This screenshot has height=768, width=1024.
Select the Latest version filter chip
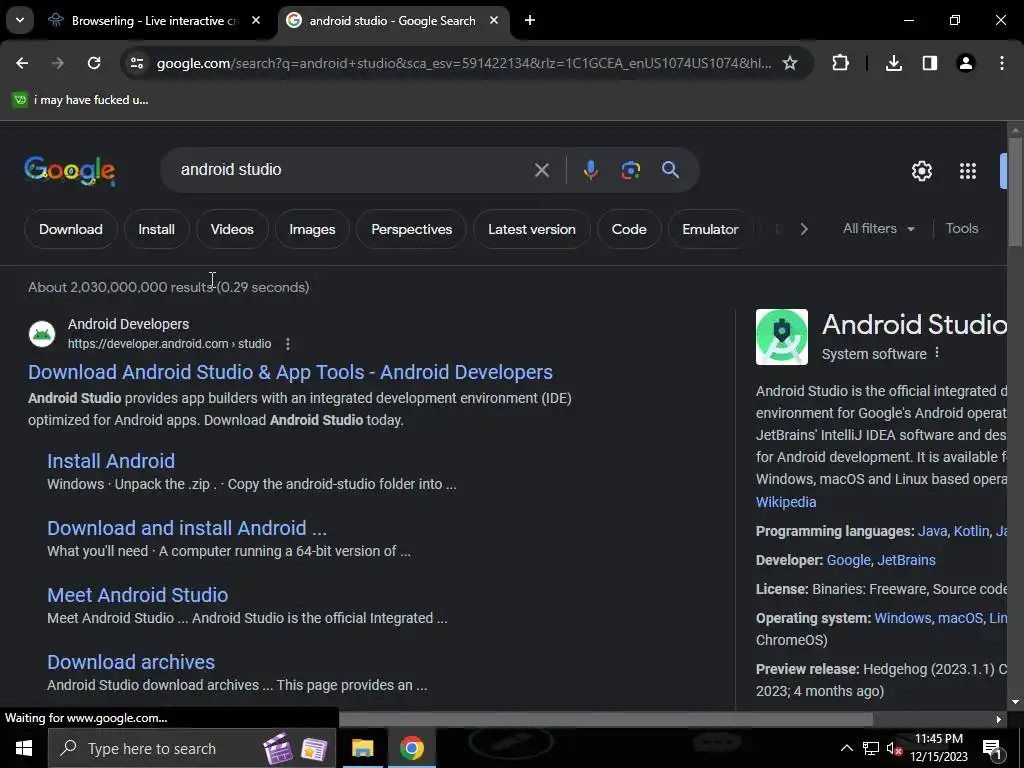(x=532, y=229)
